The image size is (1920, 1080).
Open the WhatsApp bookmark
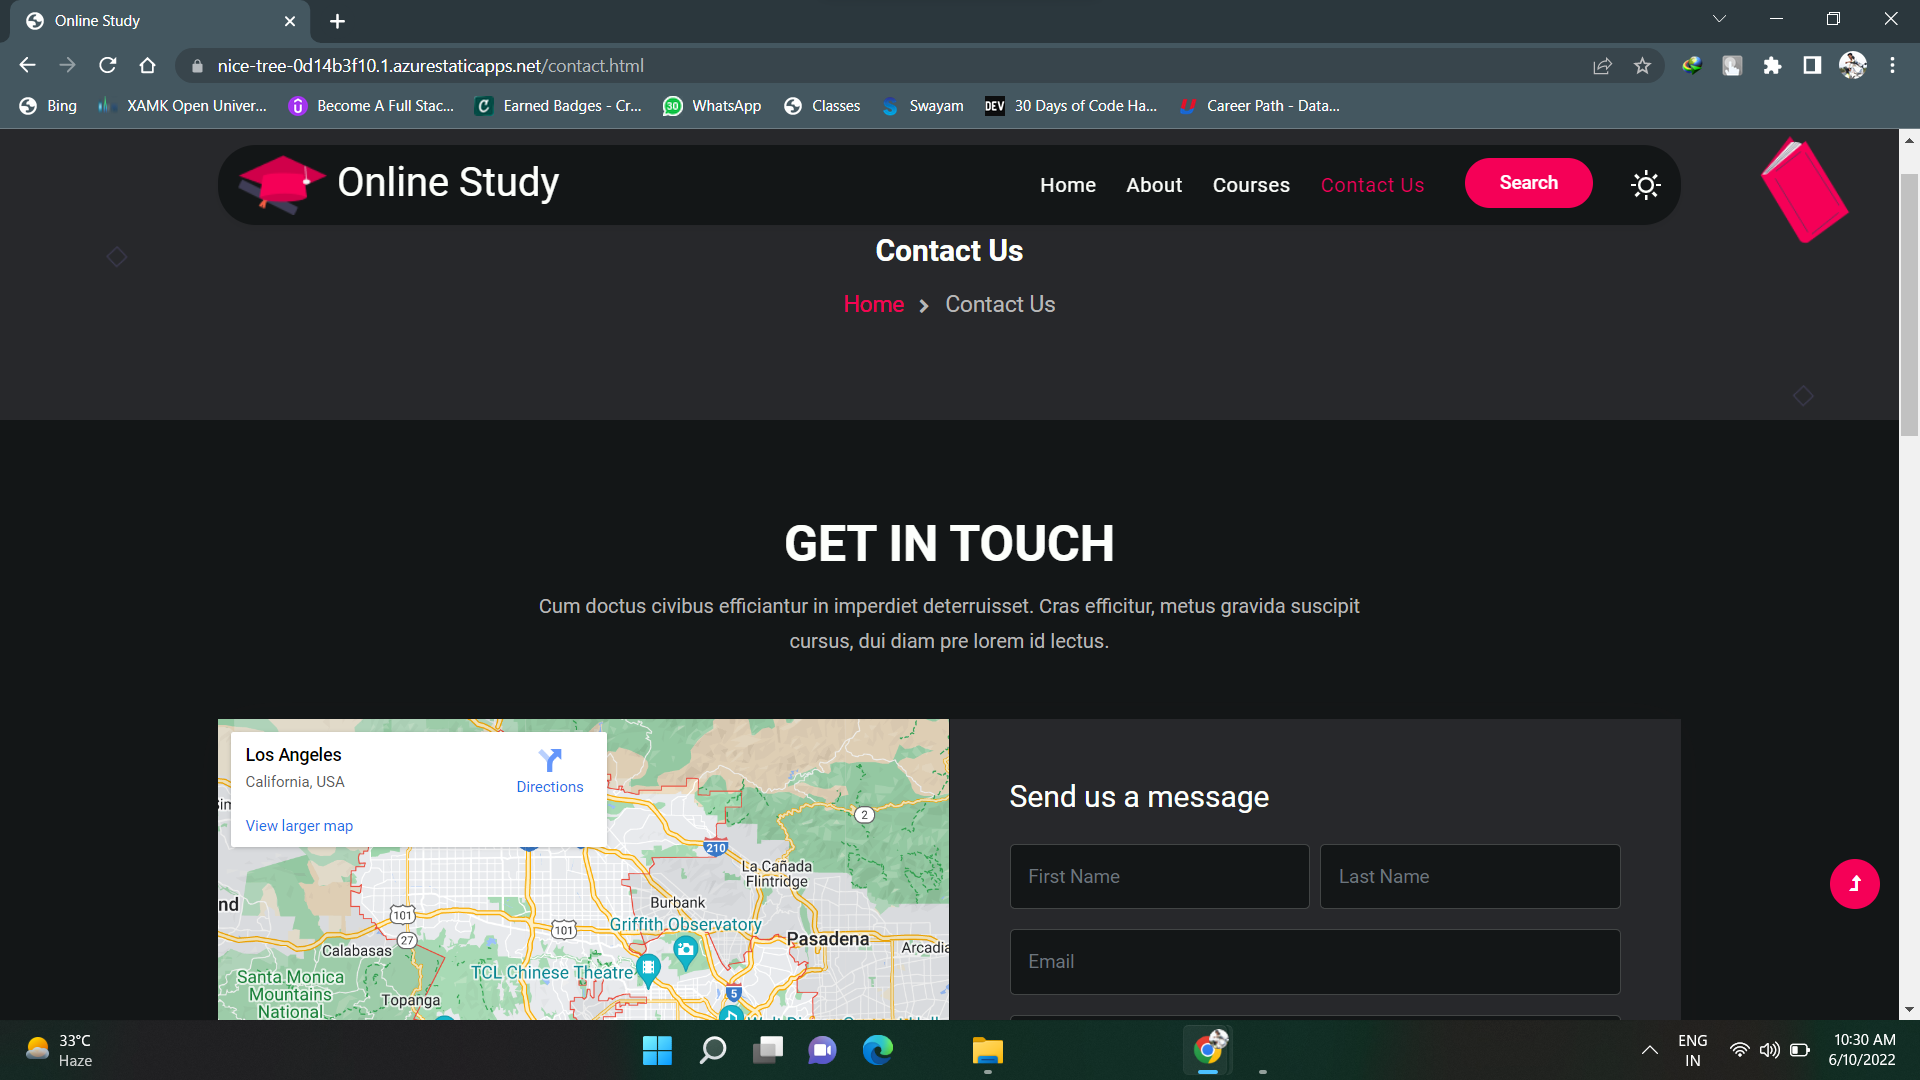[712, 106]
